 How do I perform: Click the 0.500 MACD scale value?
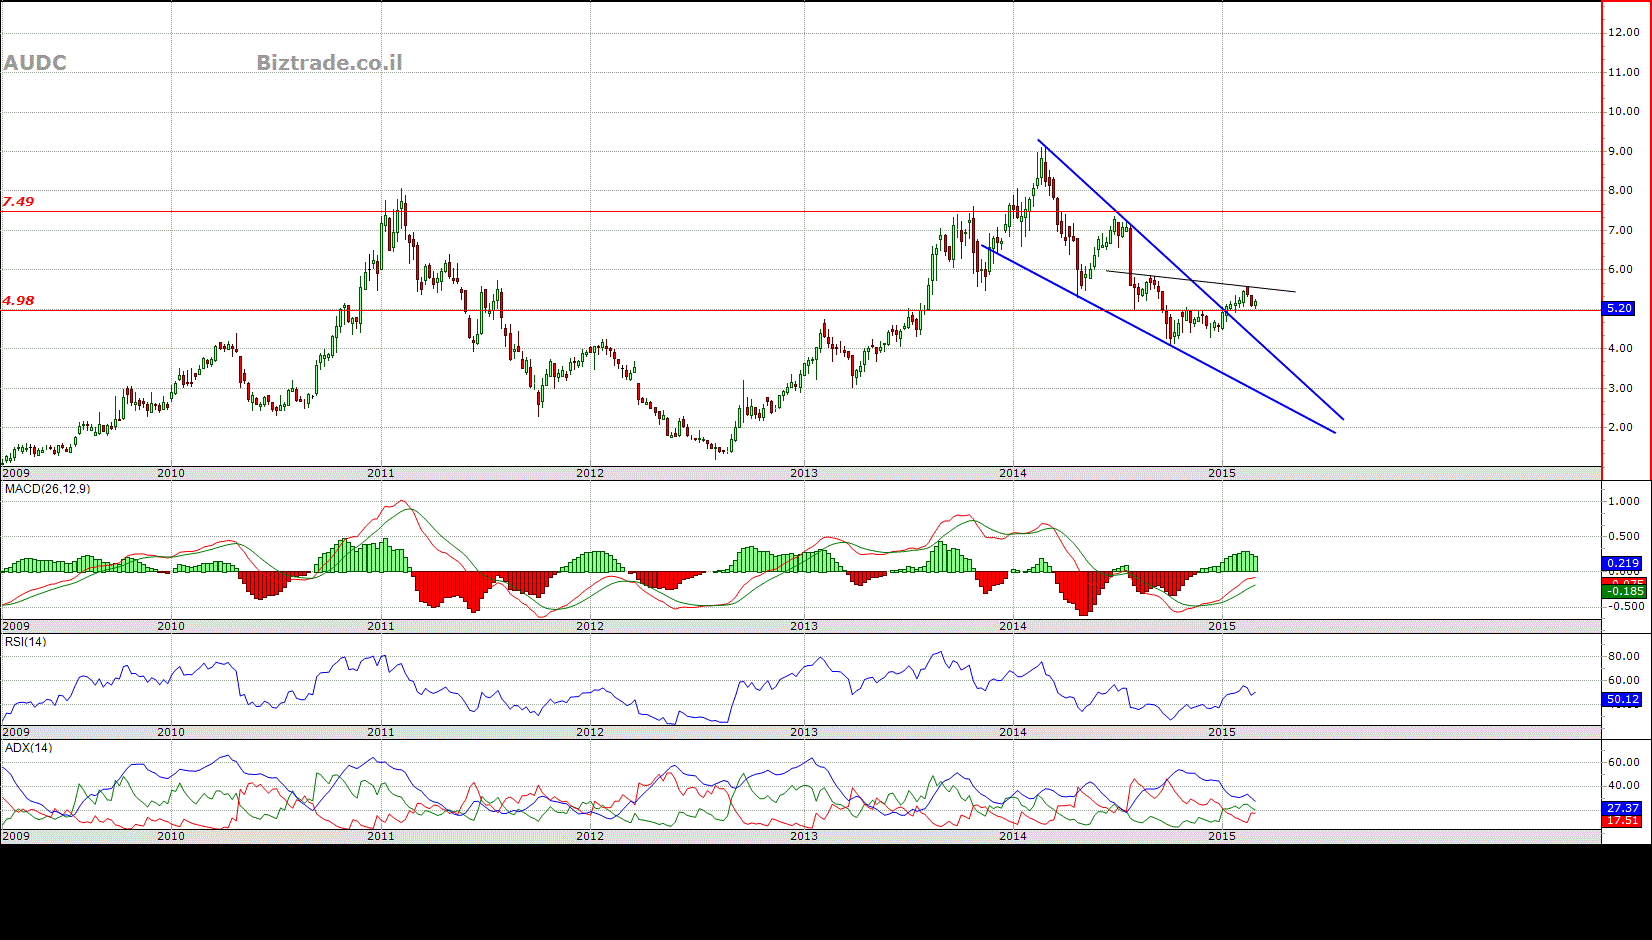[x=1623, y=536]
